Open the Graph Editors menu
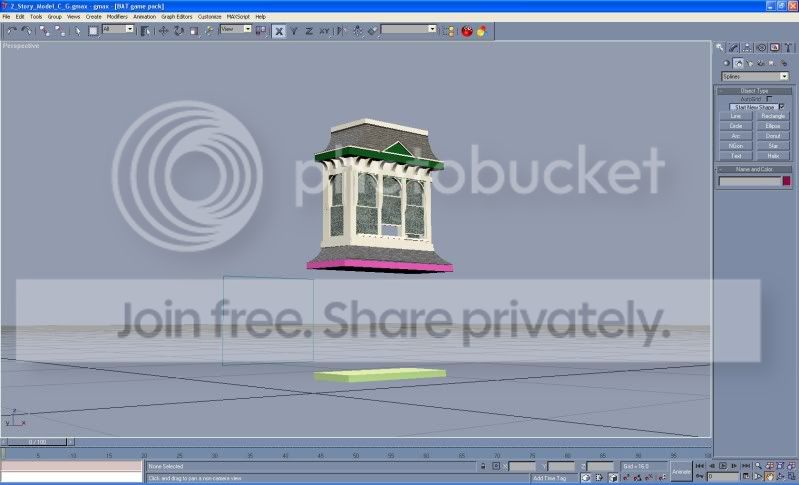799x485 pixels. coord(177,17)
